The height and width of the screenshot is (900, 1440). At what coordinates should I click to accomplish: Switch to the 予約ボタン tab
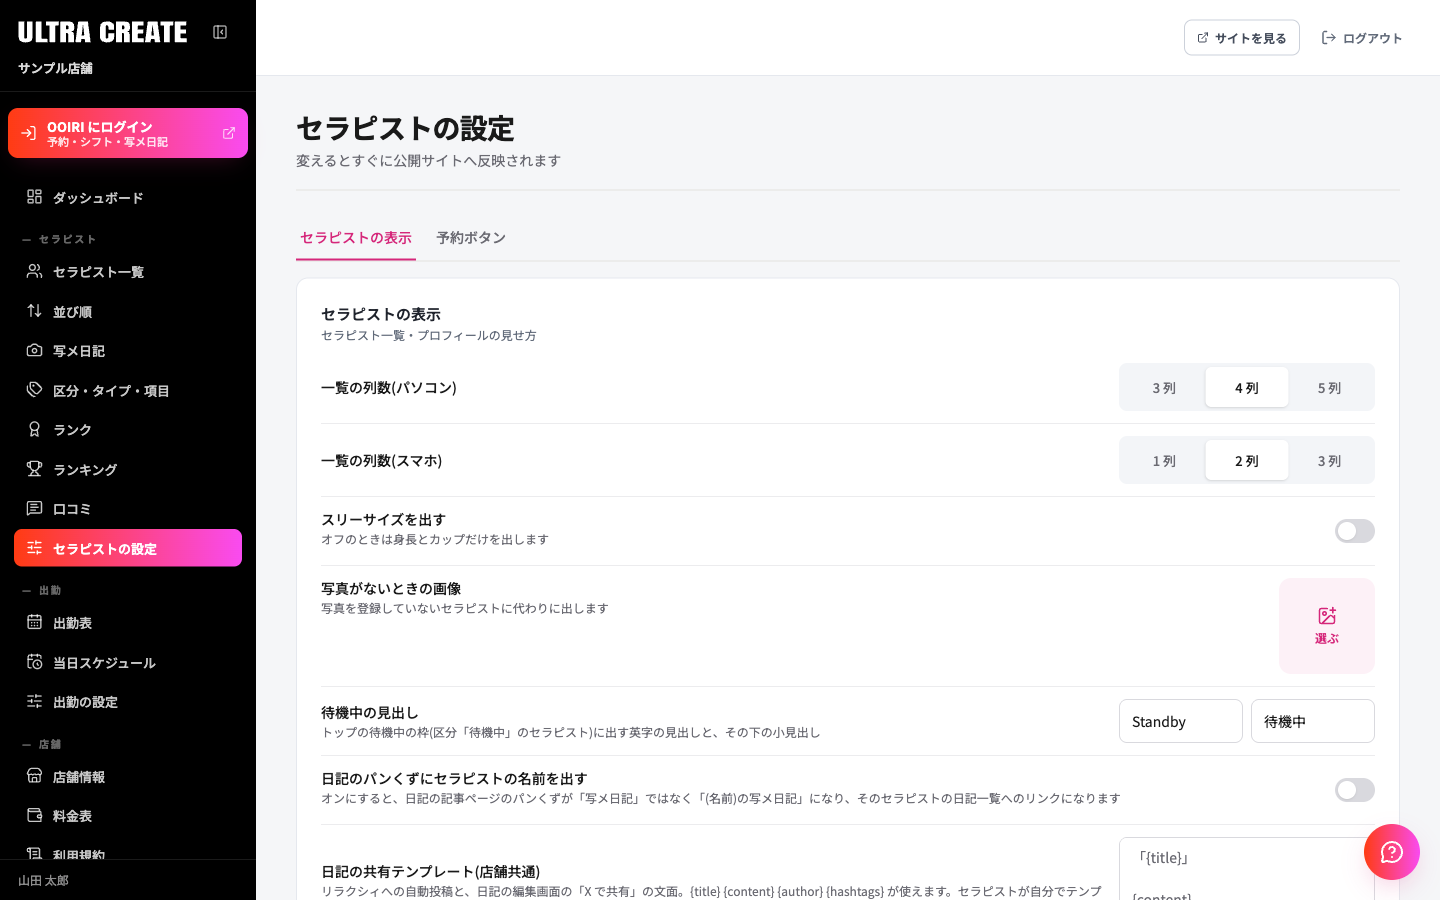[471, 238]
